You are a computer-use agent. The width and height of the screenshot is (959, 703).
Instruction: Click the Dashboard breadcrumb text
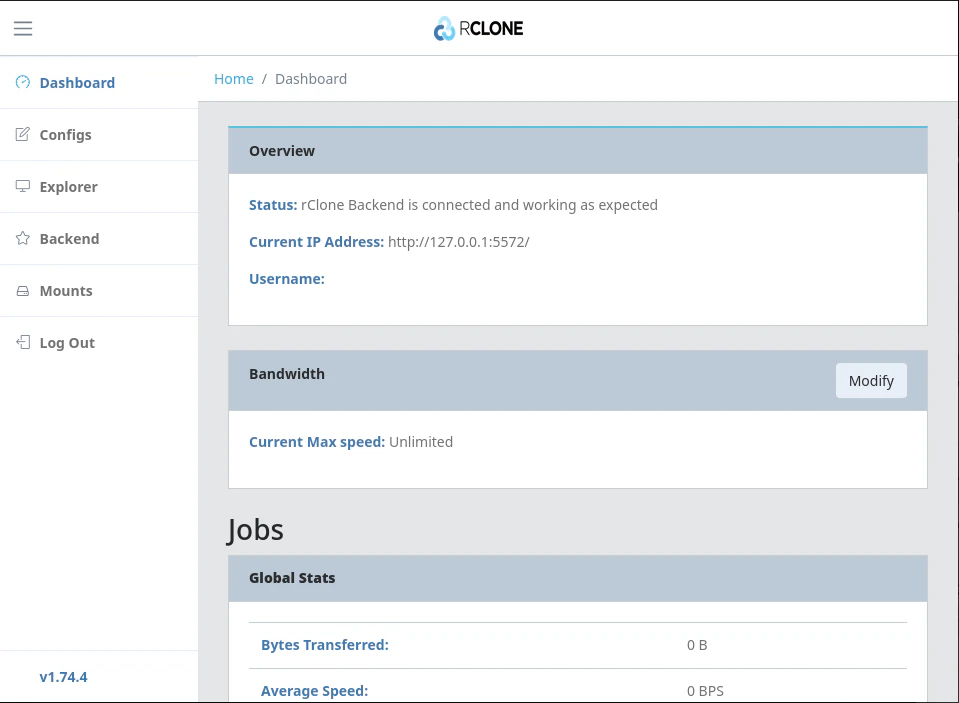click(x=311, y=79)
